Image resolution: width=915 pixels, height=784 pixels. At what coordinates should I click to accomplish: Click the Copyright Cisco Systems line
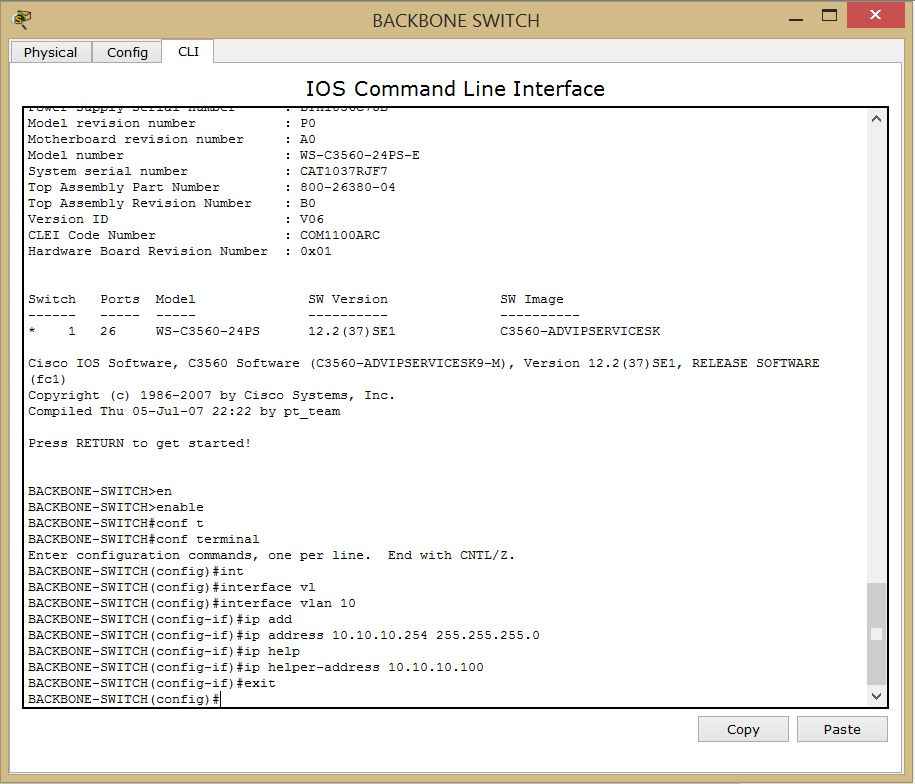[211, 396]
